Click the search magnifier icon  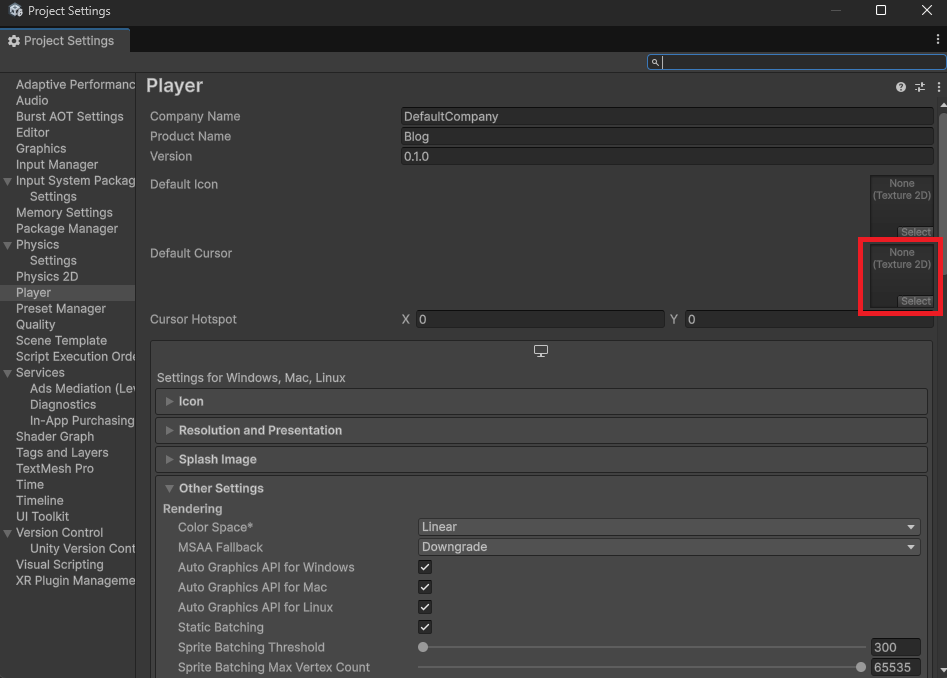(x=655, y=62)
